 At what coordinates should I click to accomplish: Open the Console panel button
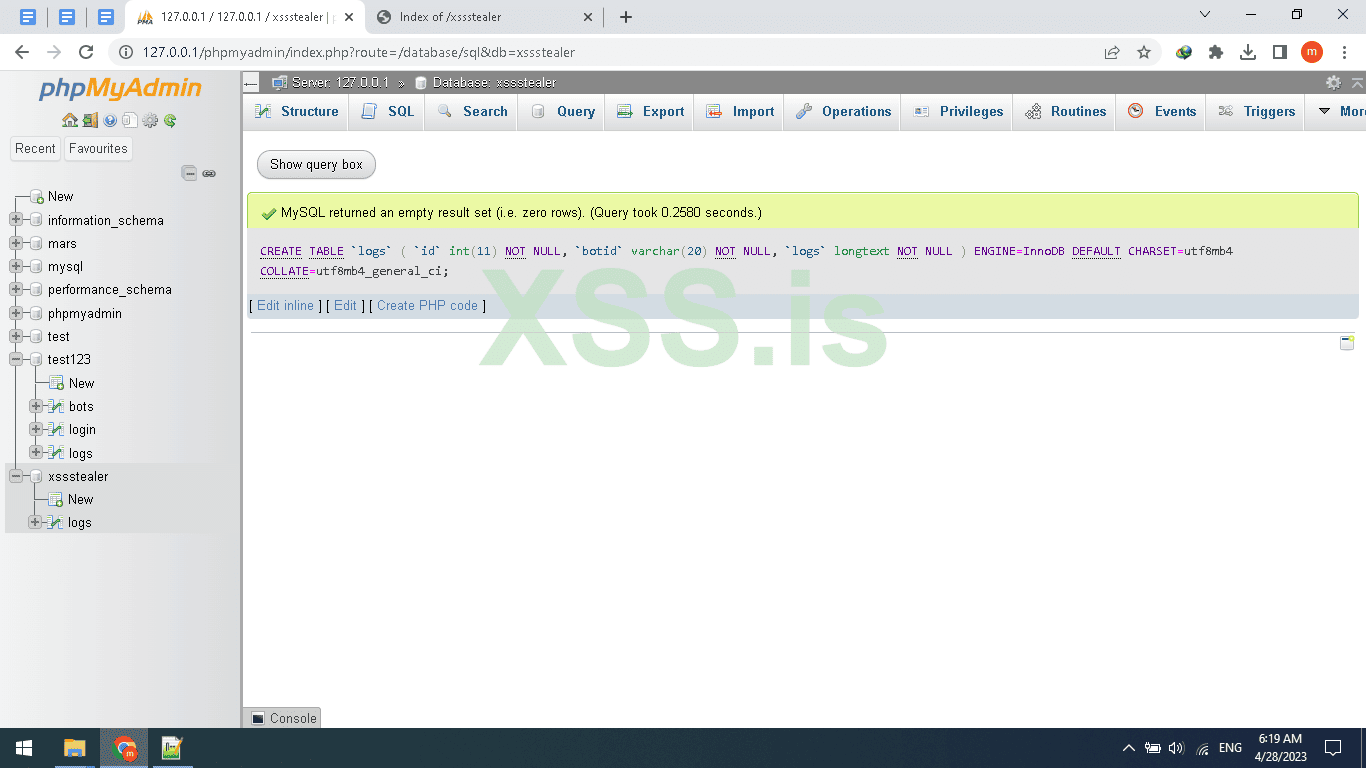(x=283, y=718)
